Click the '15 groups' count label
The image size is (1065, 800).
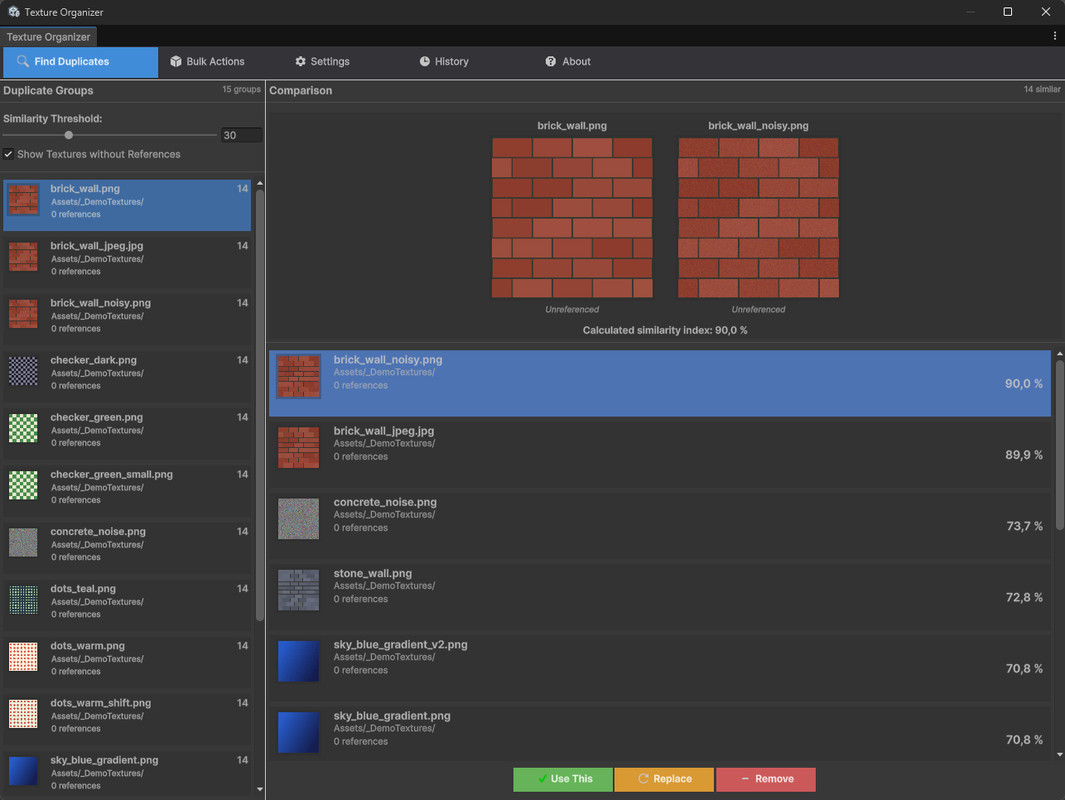click(x=241, y=90)
